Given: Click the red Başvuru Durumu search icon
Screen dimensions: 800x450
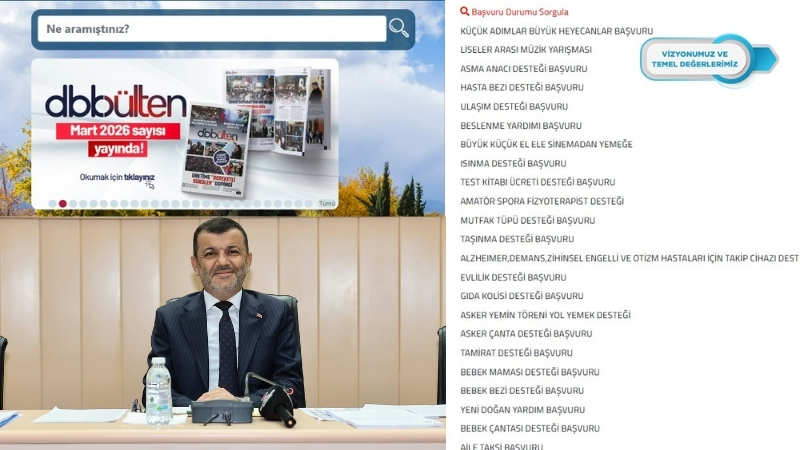Looking at the screenshot, I should coord(464,11).
